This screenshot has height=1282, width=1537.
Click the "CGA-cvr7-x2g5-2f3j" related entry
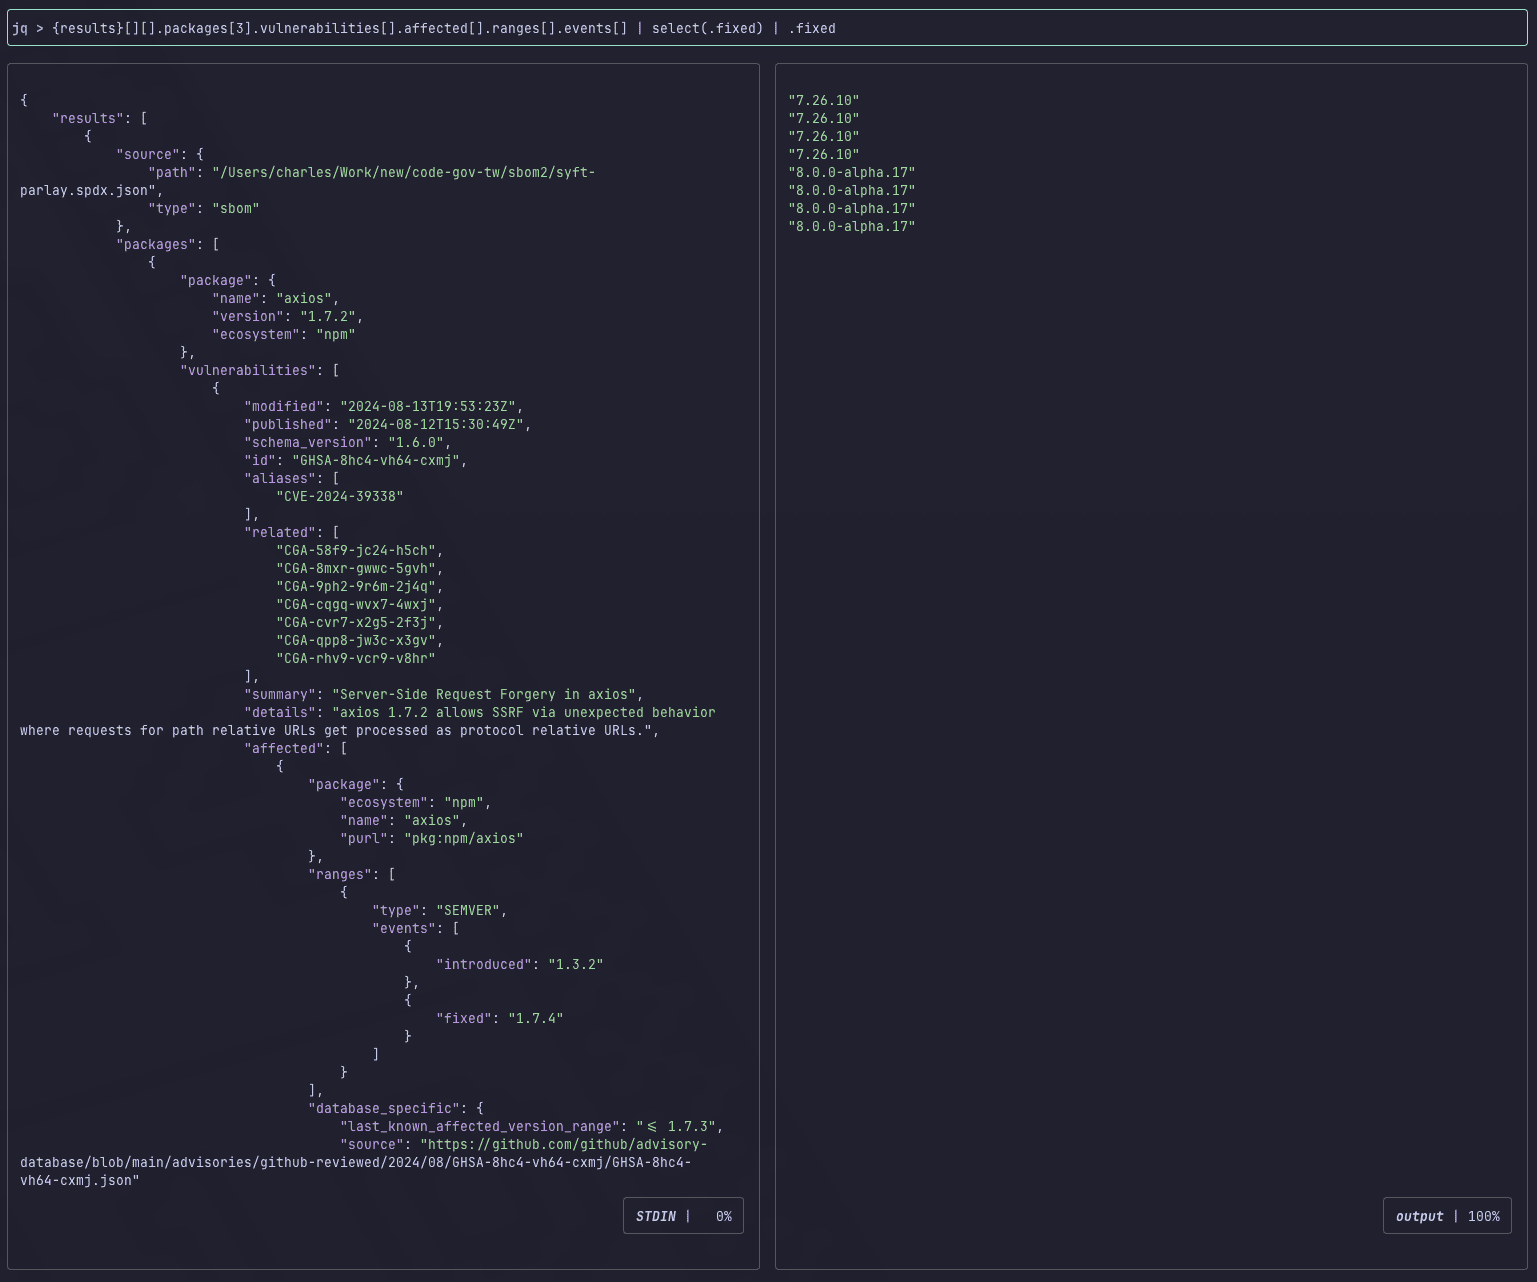356,622
